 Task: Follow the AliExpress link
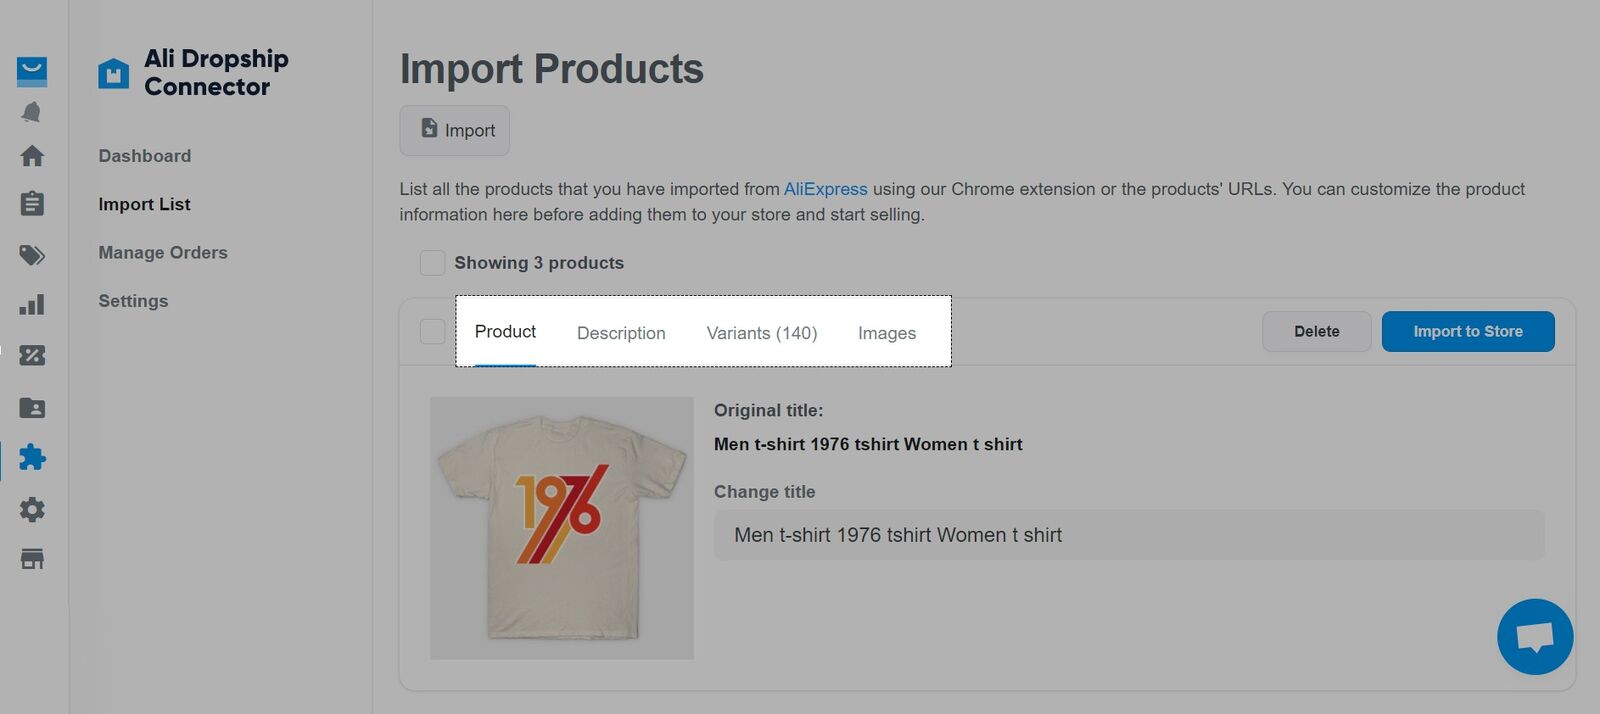825,189
